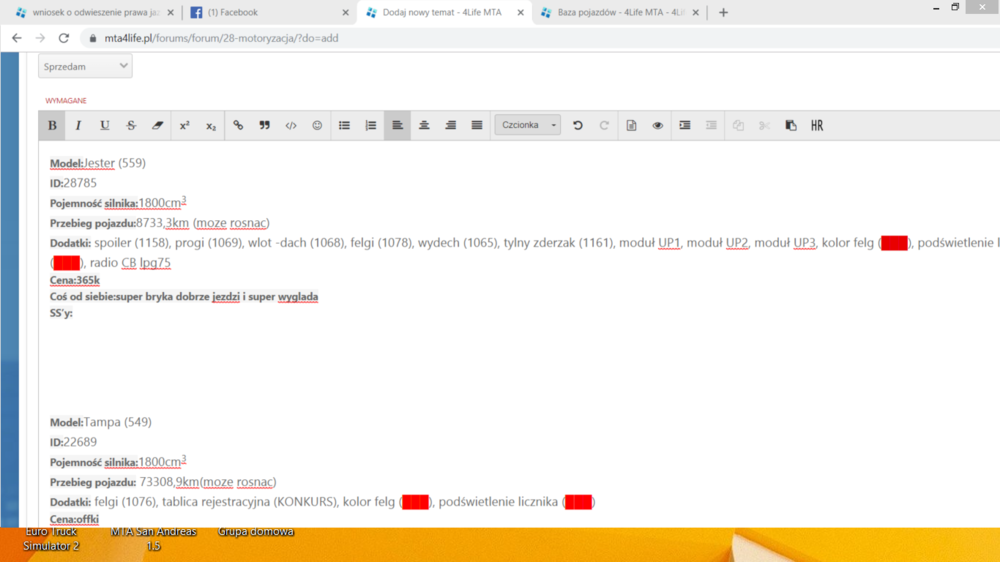Viewport: 1000px width, 562px height.
Task: Toggle italic formatting button
Action: (x=78, y=126)
